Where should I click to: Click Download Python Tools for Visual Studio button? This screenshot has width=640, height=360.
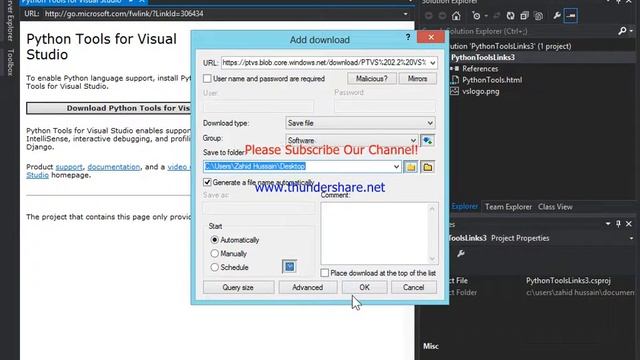point(109,108)
